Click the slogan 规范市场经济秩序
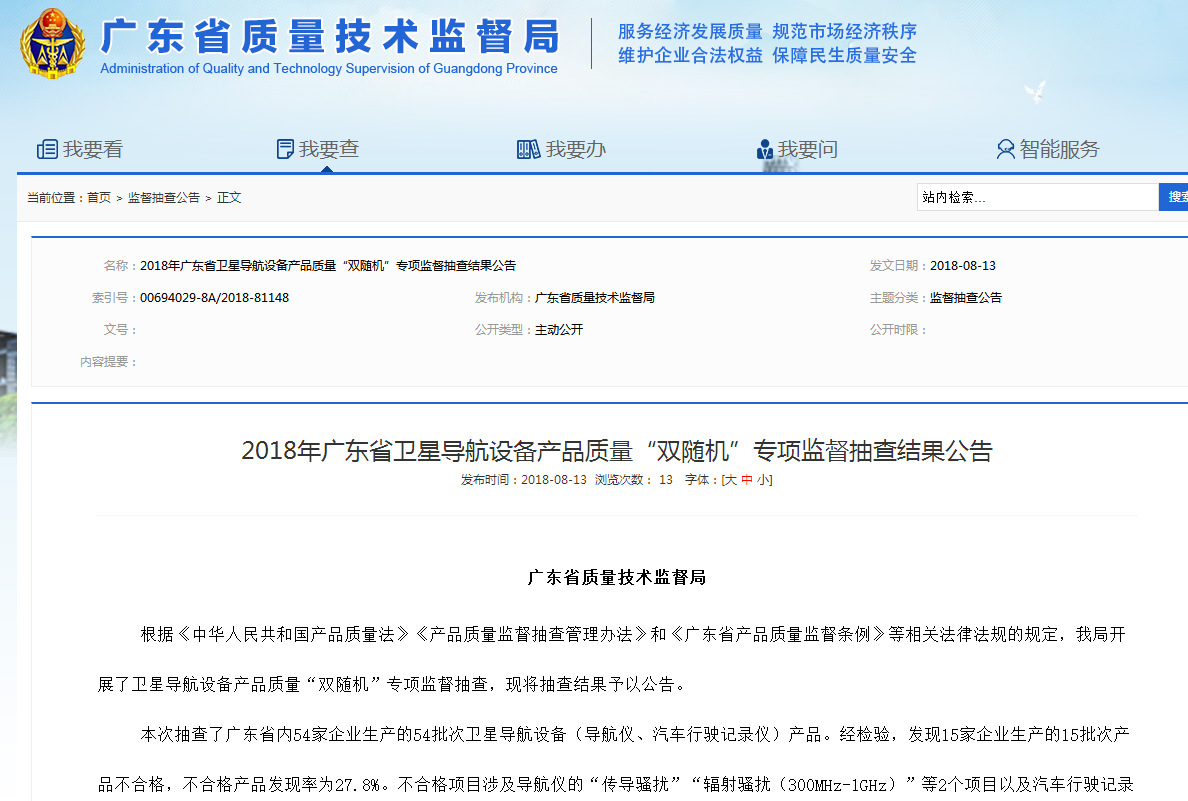Image resolution: width=1188 pixels, height=801 pixels. (844, 32)
